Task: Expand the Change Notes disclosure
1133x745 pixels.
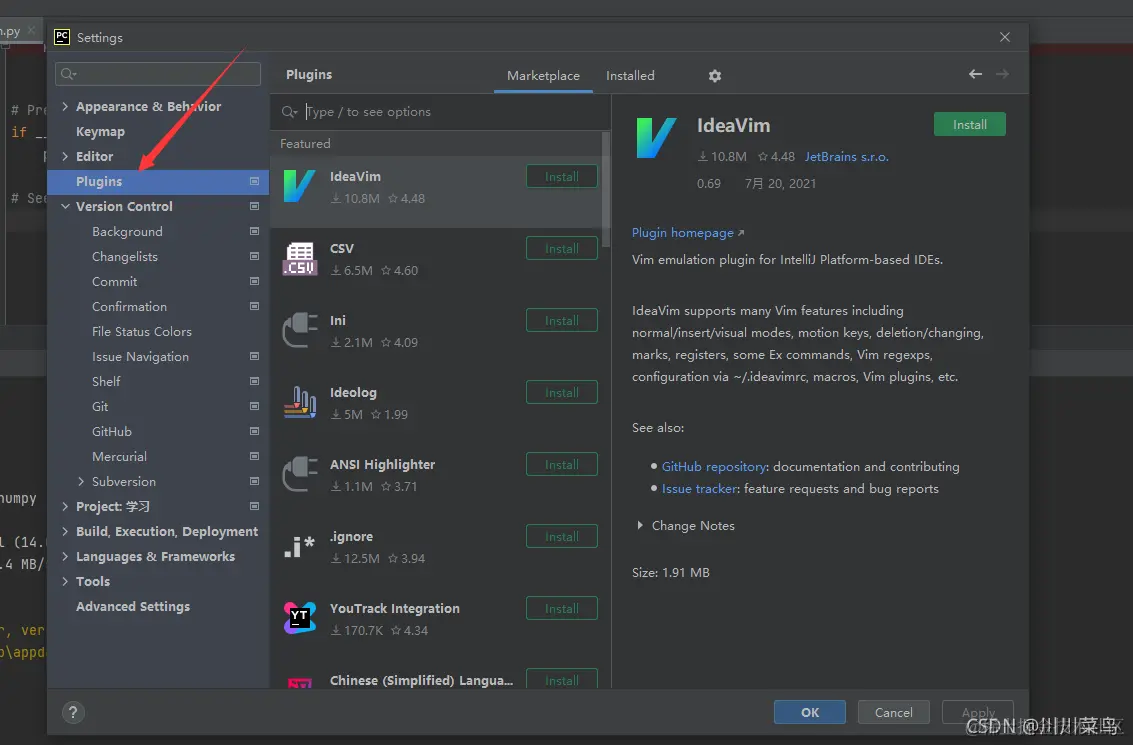Action: (x=640, y=525)
